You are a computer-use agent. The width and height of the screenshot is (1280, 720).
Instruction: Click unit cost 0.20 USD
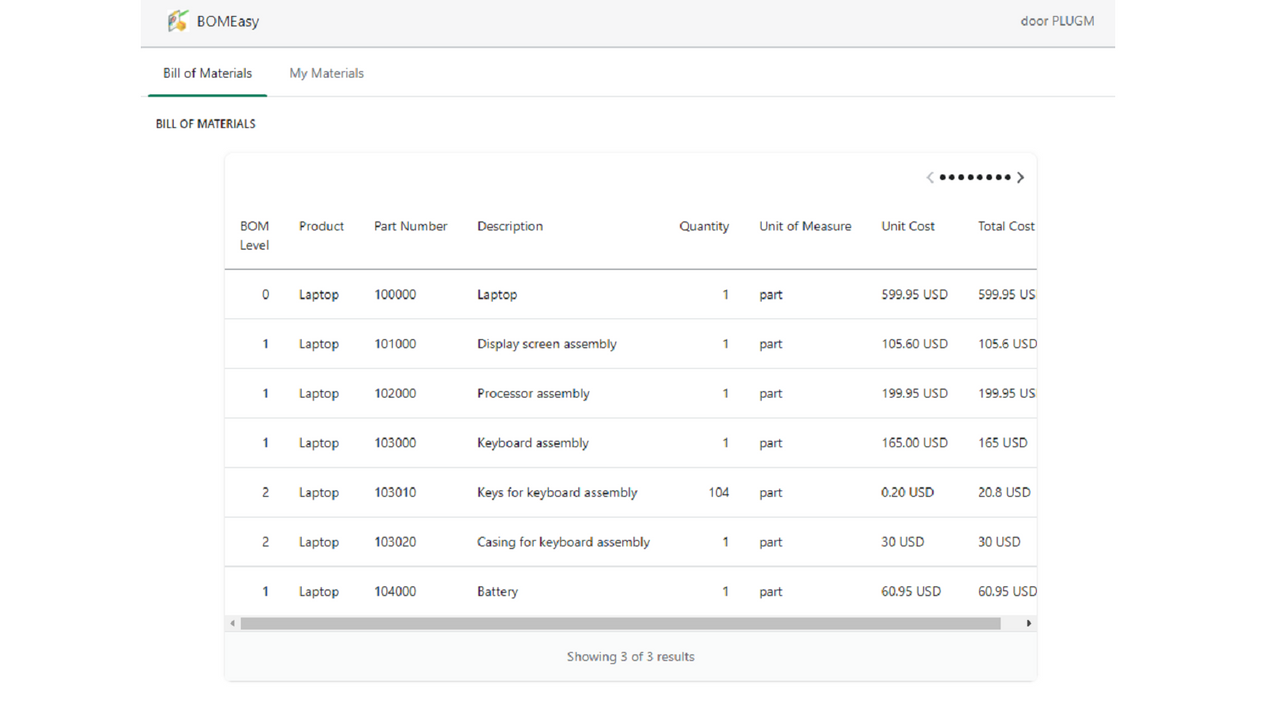pyautogui.click(x=907, y=493)
